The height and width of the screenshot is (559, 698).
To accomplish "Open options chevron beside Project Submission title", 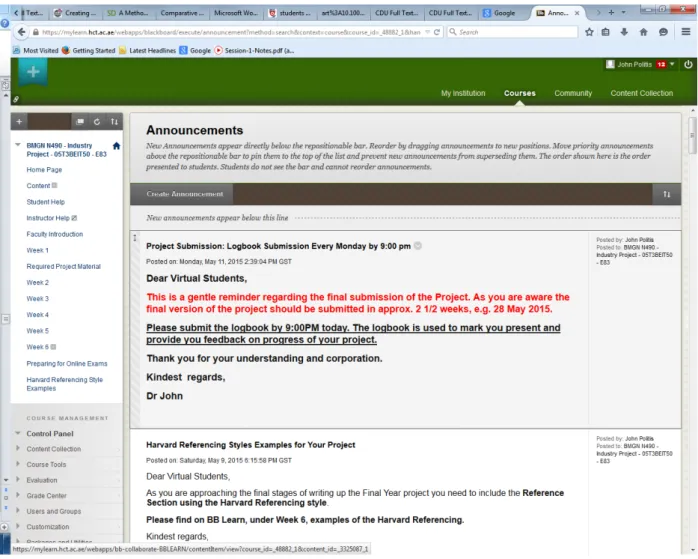I will click(x=418, y=246).
